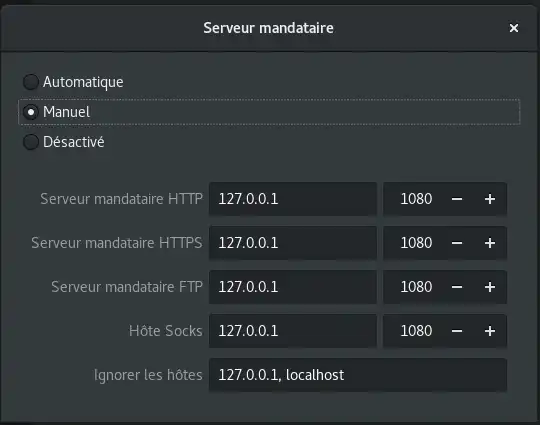Increase the HTTPS proxy port with plus

(x=490, y=243)
